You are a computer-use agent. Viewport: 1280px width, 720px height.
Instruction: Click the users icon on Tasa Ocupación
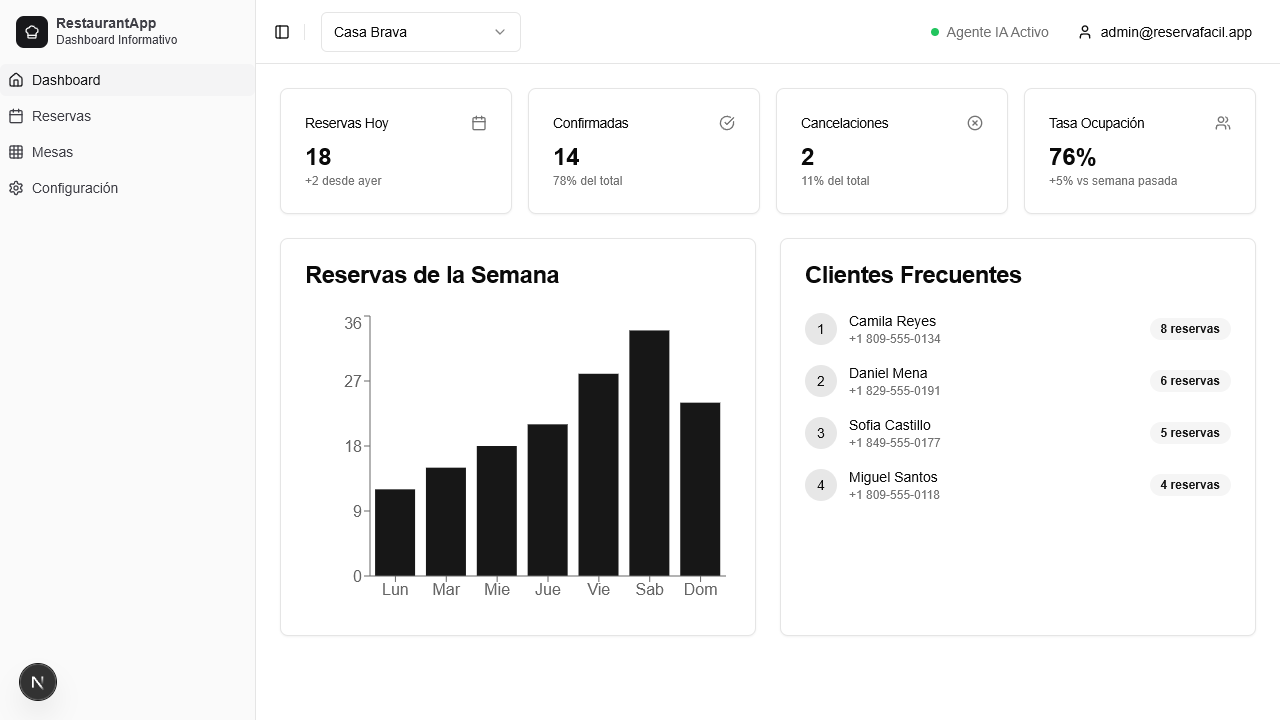tap(1223, 123)
